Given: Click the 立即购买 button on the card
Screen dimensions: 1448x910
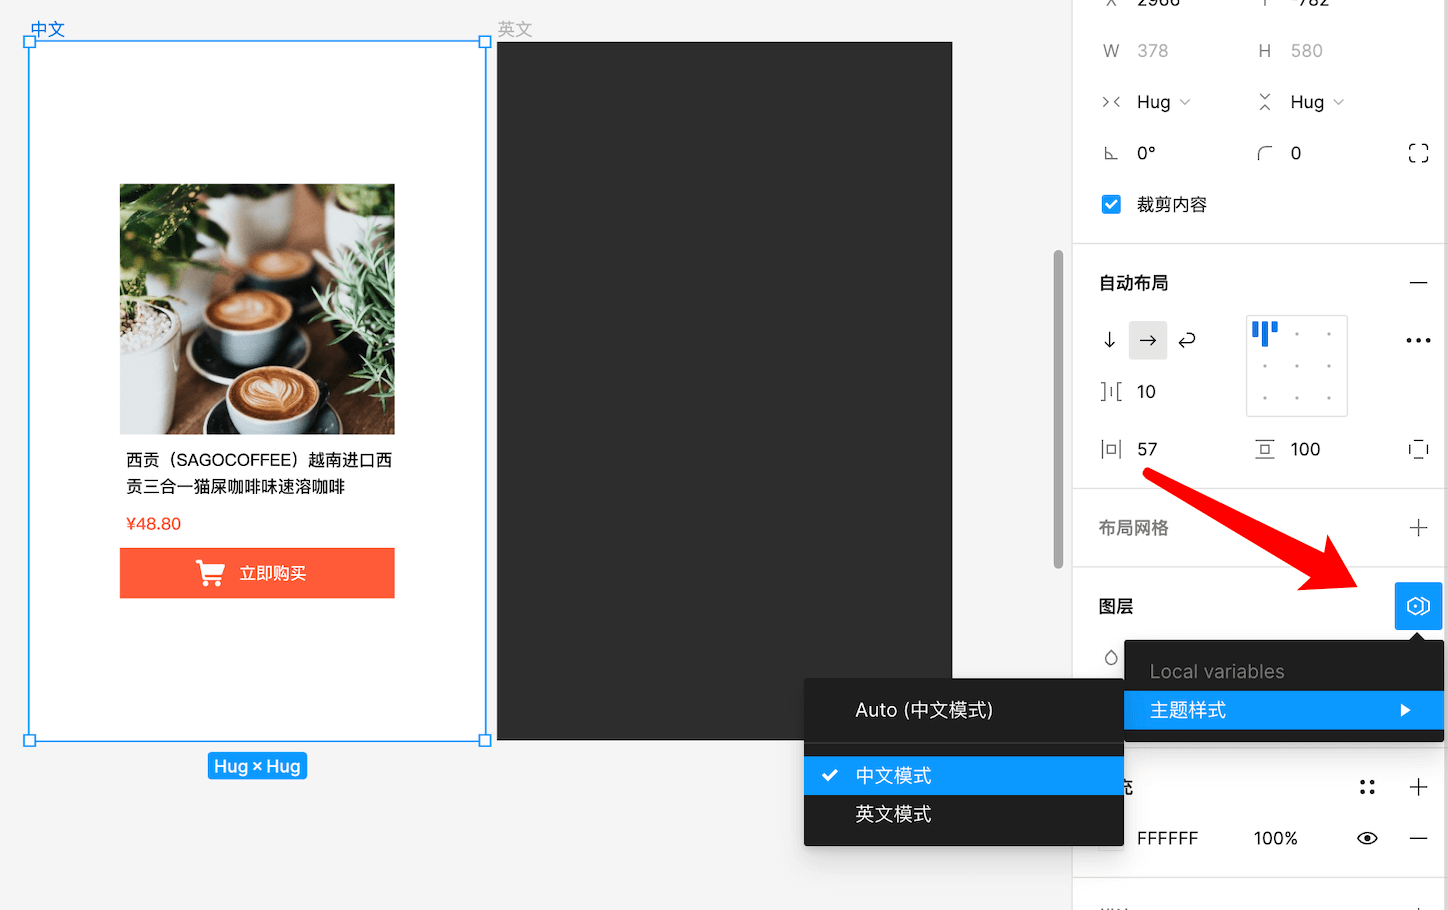Looking at the screenshot, I should 257,572.
